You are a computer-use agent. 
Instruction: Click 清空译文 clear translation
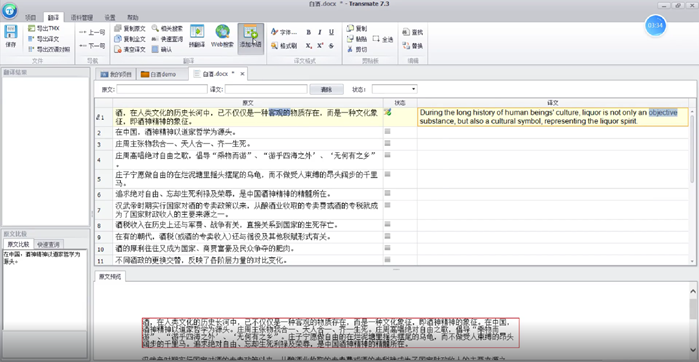[130, 49]
